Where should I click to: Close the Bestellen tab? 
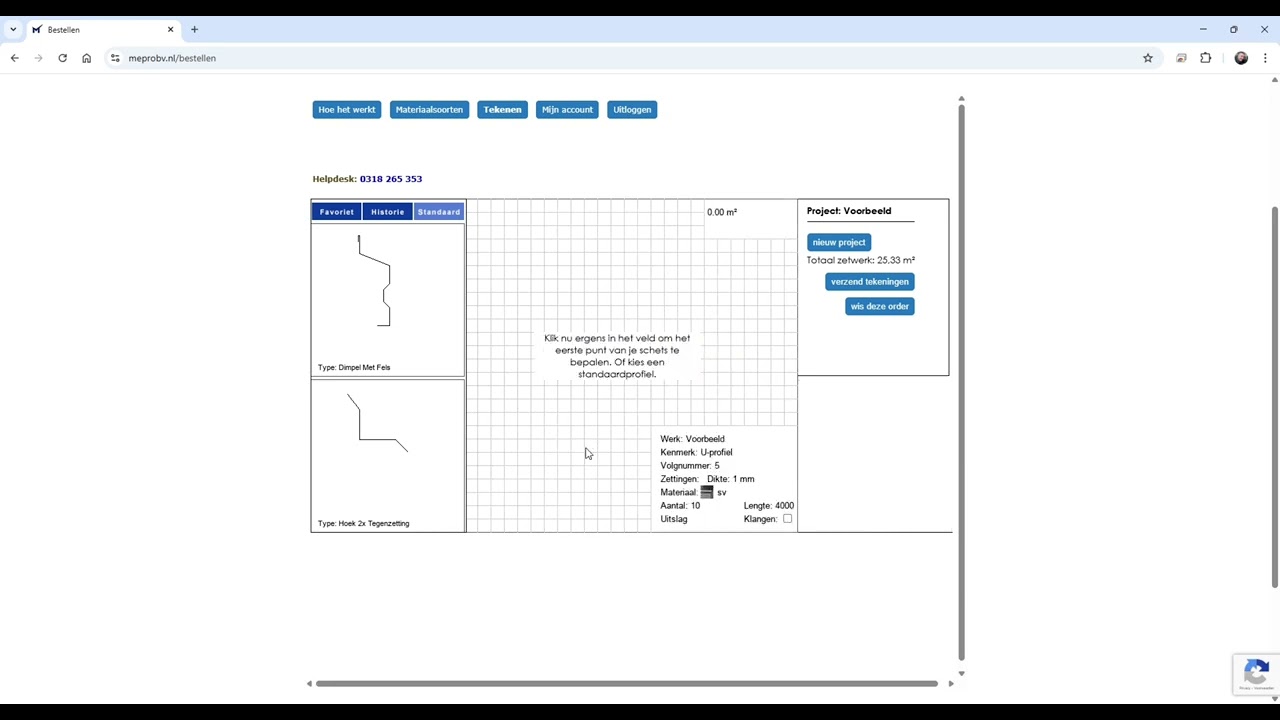point(170,29)
